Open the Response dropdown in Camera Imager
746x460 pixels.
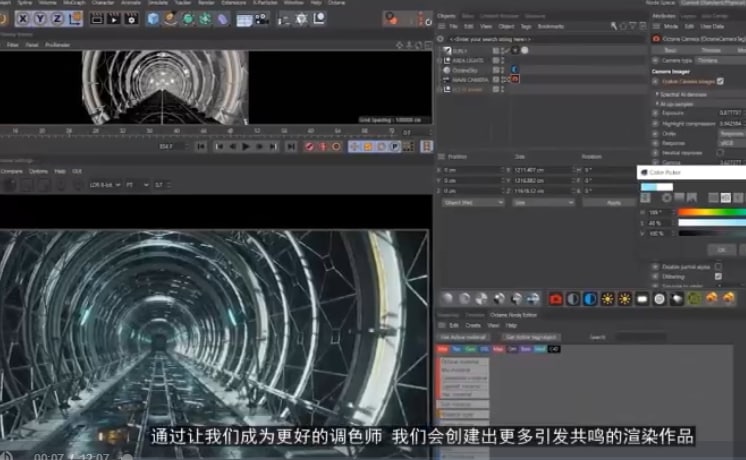pos(732,143)
